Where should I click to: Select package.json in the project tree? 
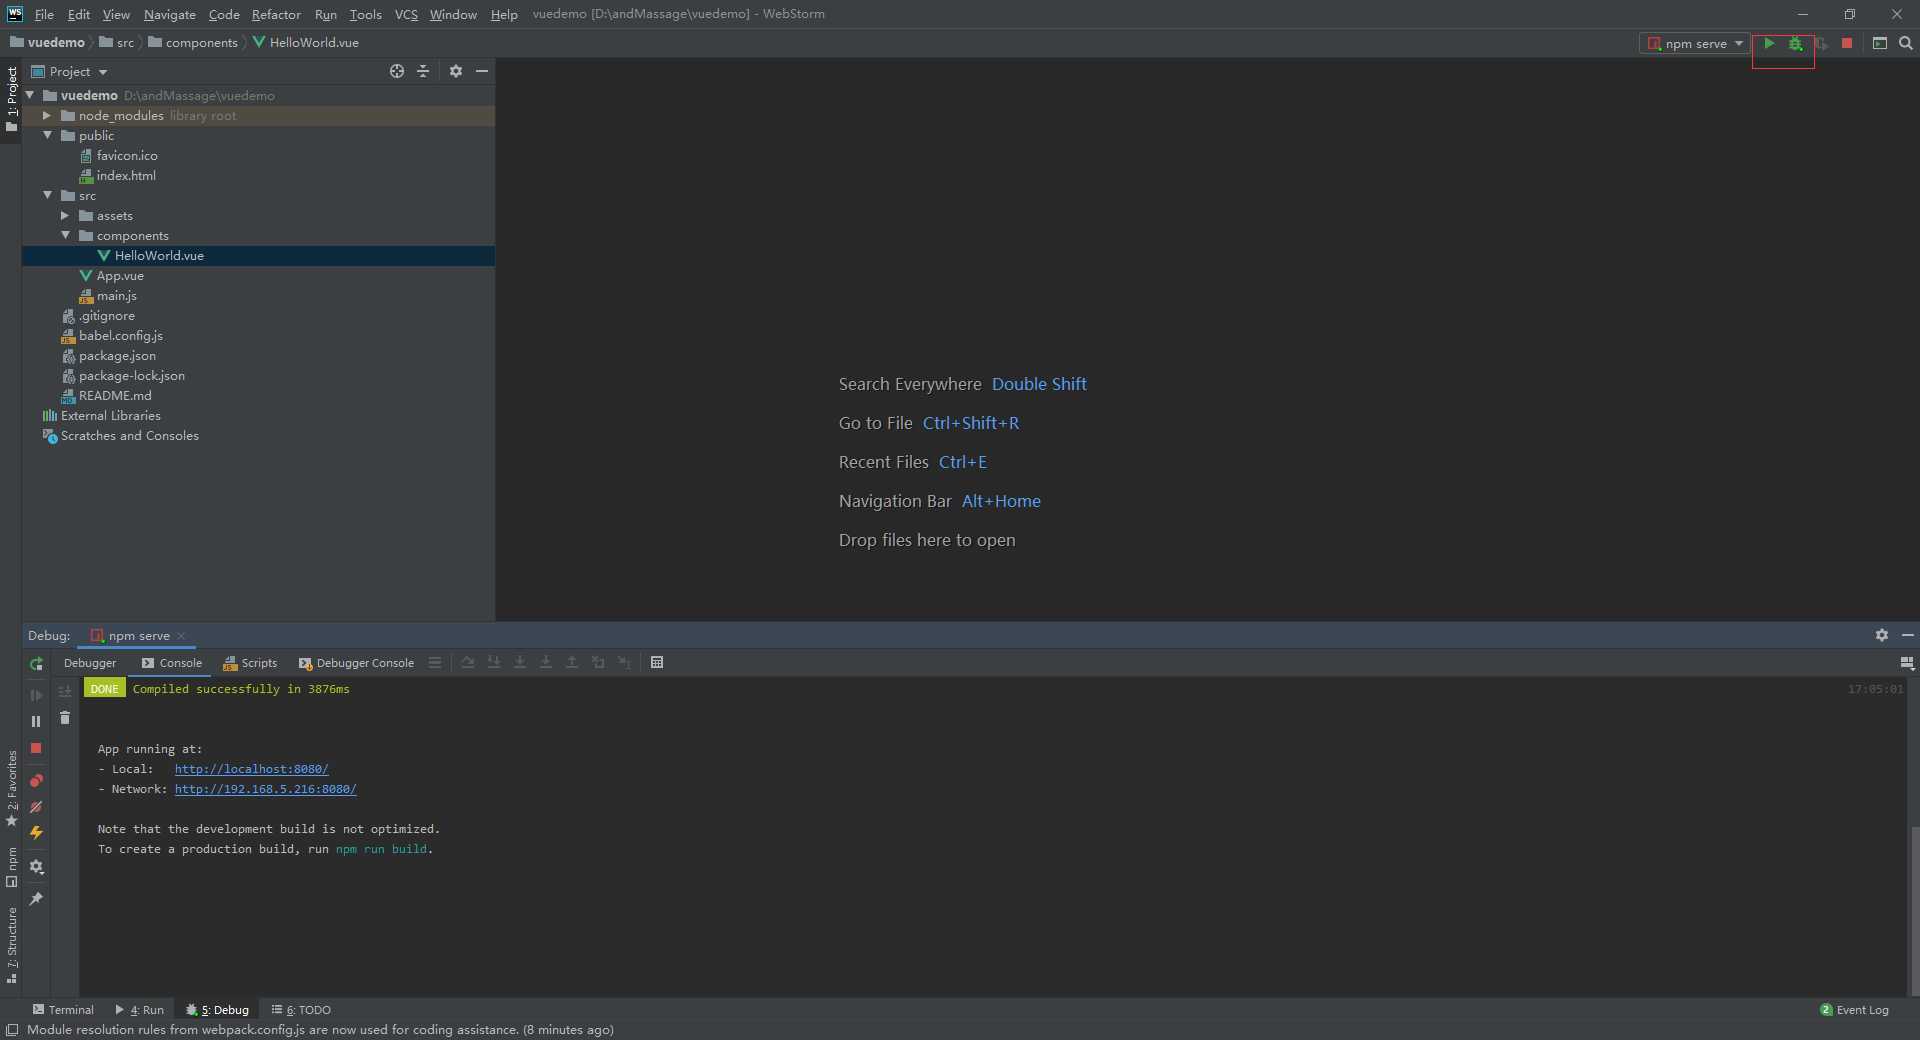[x=117, y=355]
